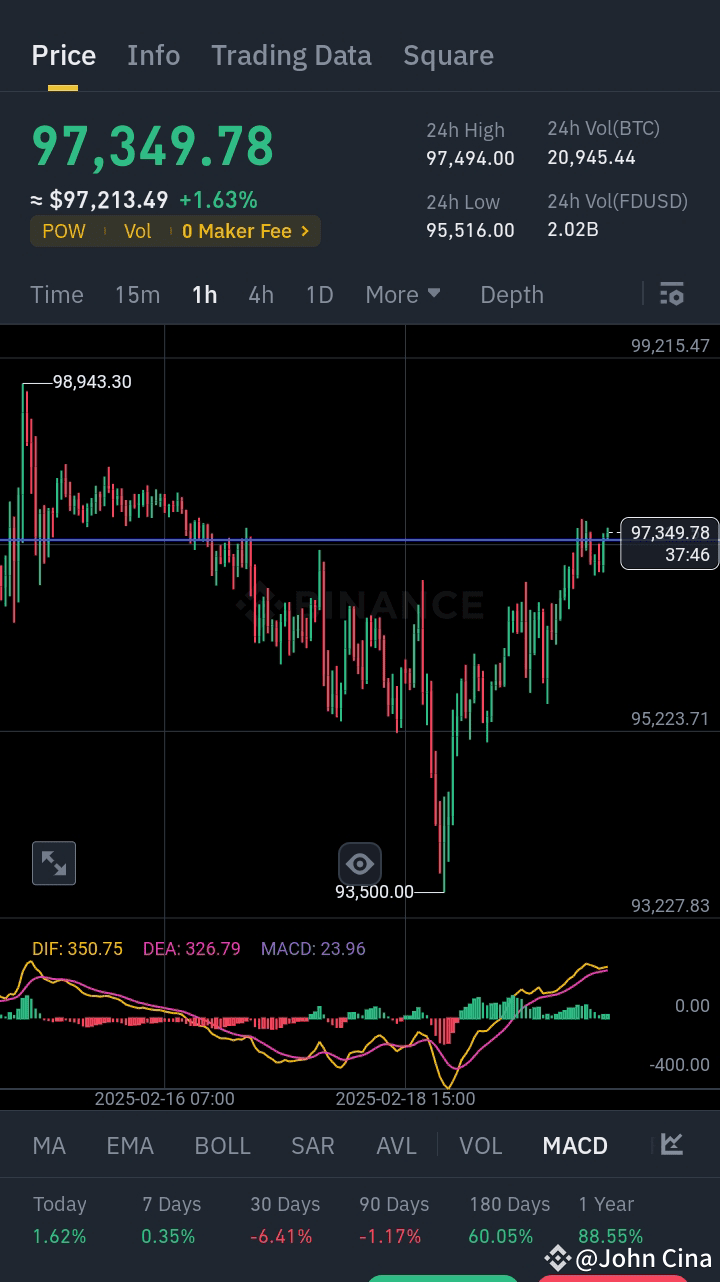Tap the +1.63% change value

(218, 200)
